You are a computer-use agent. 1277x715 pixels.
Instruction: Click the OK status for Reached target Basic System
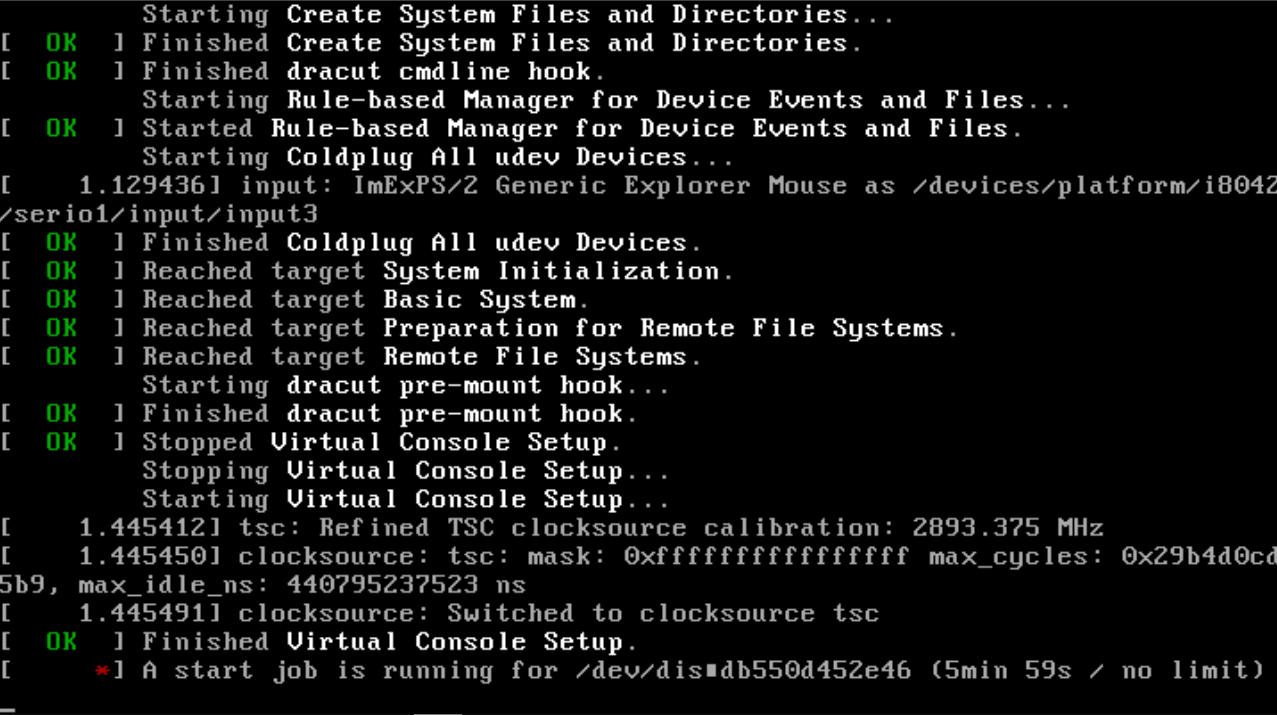point(61,300)
